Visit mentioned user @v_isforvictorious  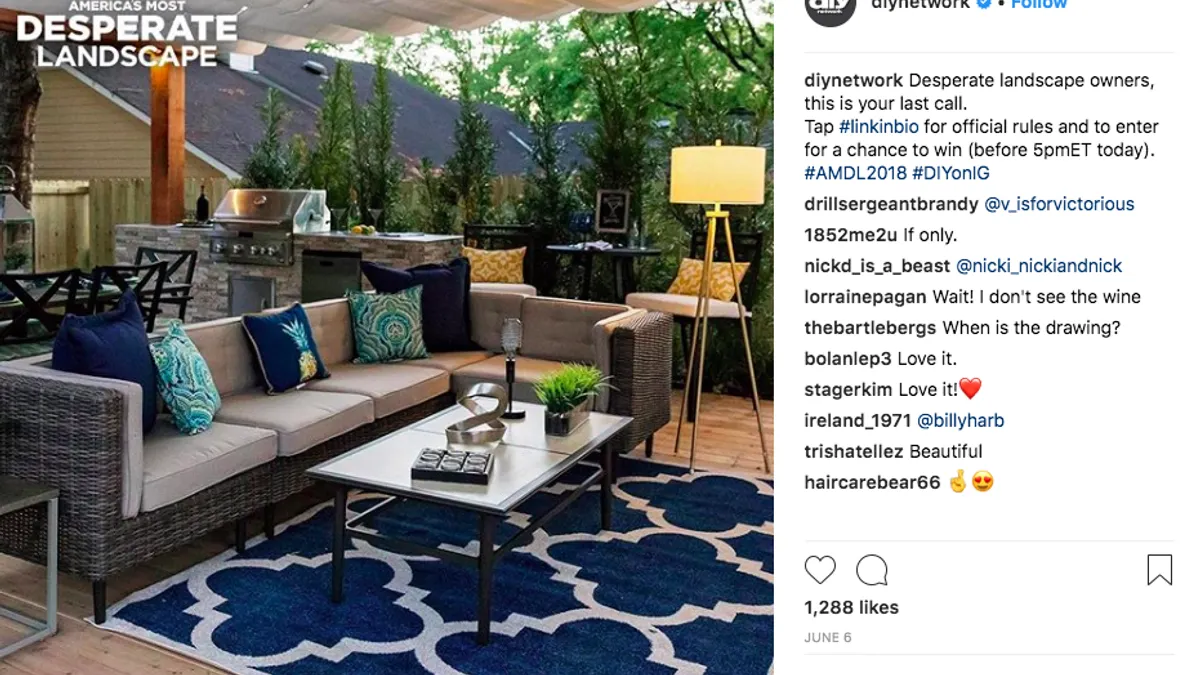1059,204
